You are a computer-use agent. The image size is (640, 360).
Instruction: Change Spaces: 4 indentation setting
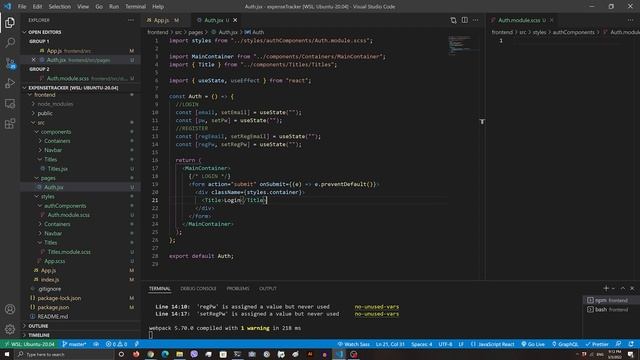(422, 344)
